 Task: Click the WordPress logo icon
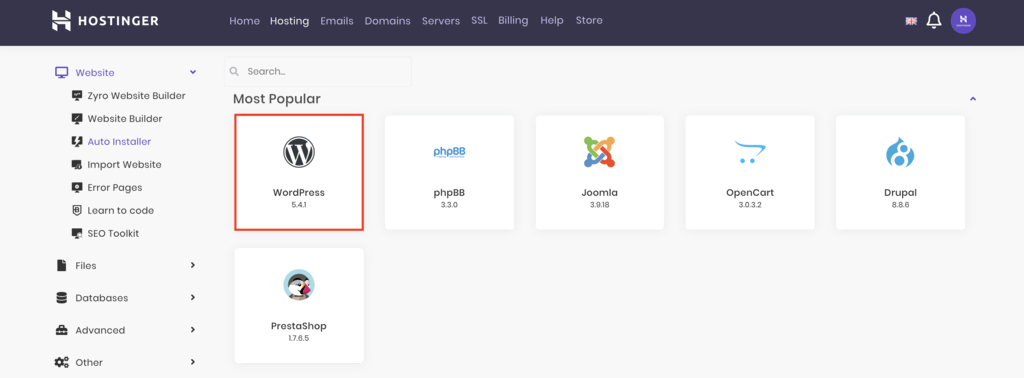(299, 152)
